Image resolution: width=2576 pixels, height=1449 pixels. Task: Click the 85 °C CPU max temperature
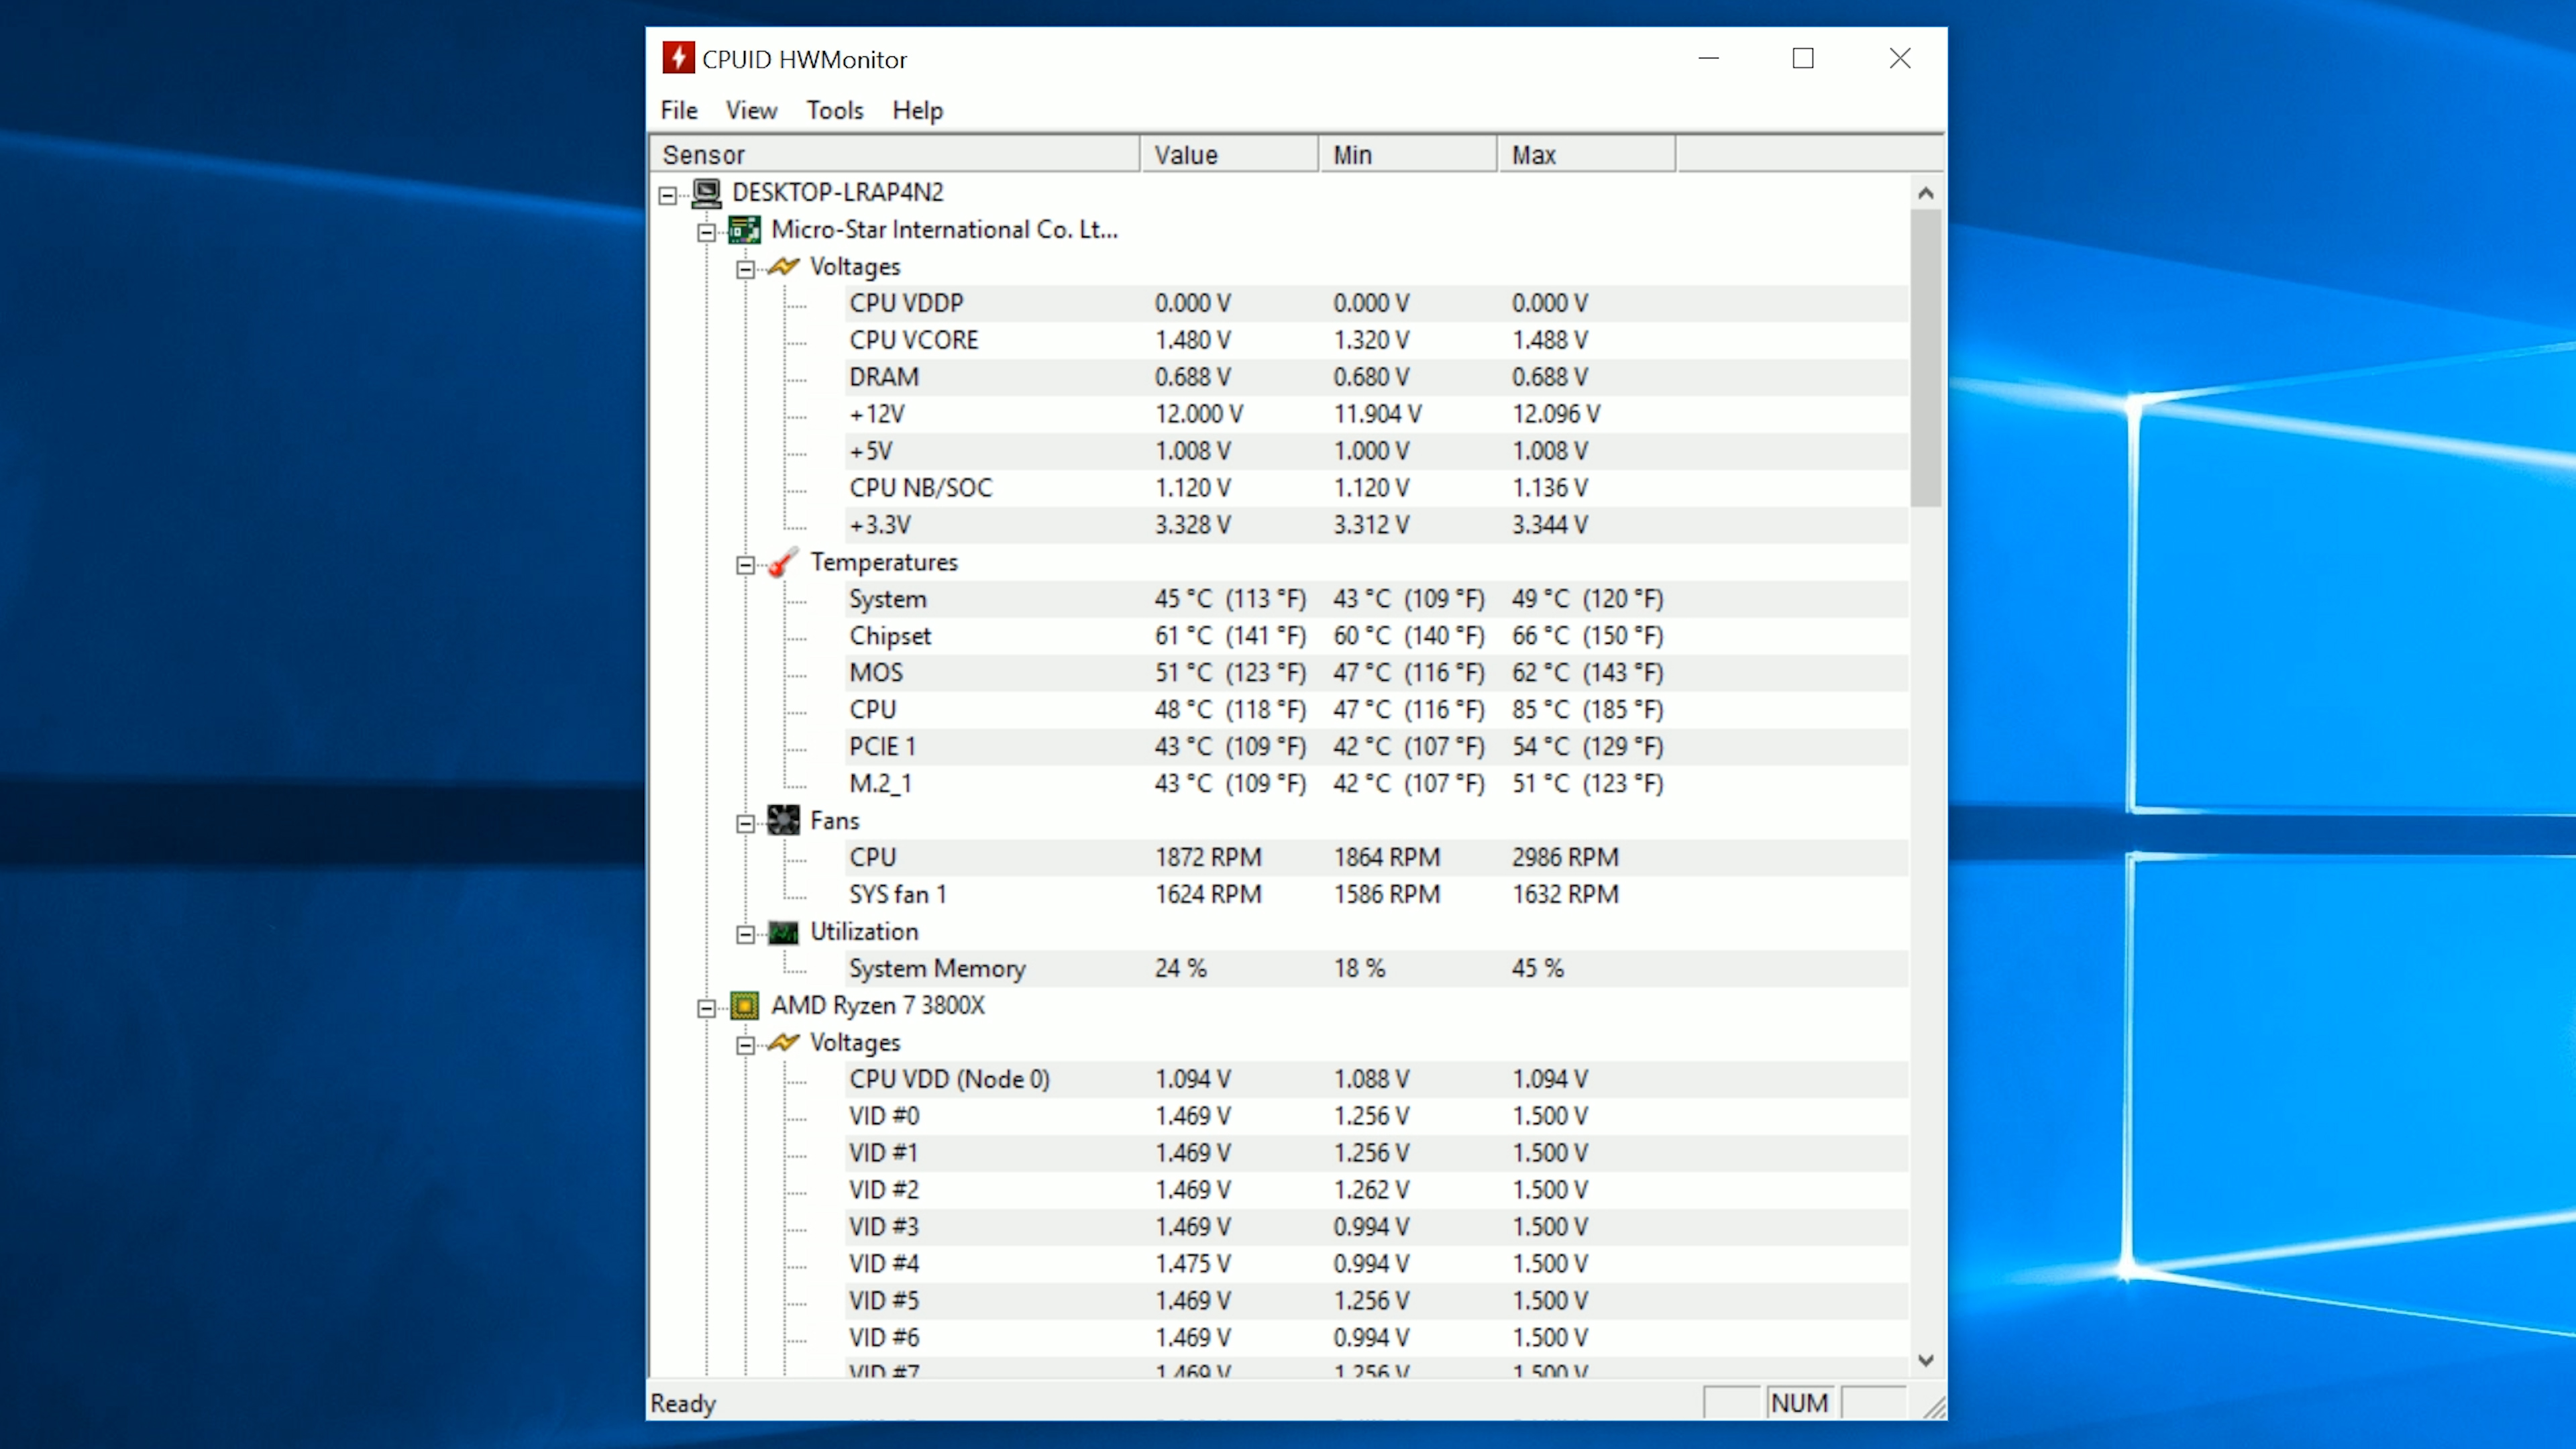click(x=1588, y=710)
